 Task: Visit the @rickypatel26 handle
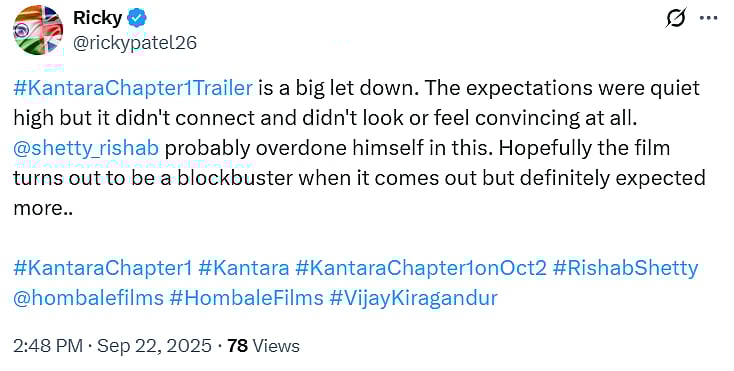pos(135,43)
